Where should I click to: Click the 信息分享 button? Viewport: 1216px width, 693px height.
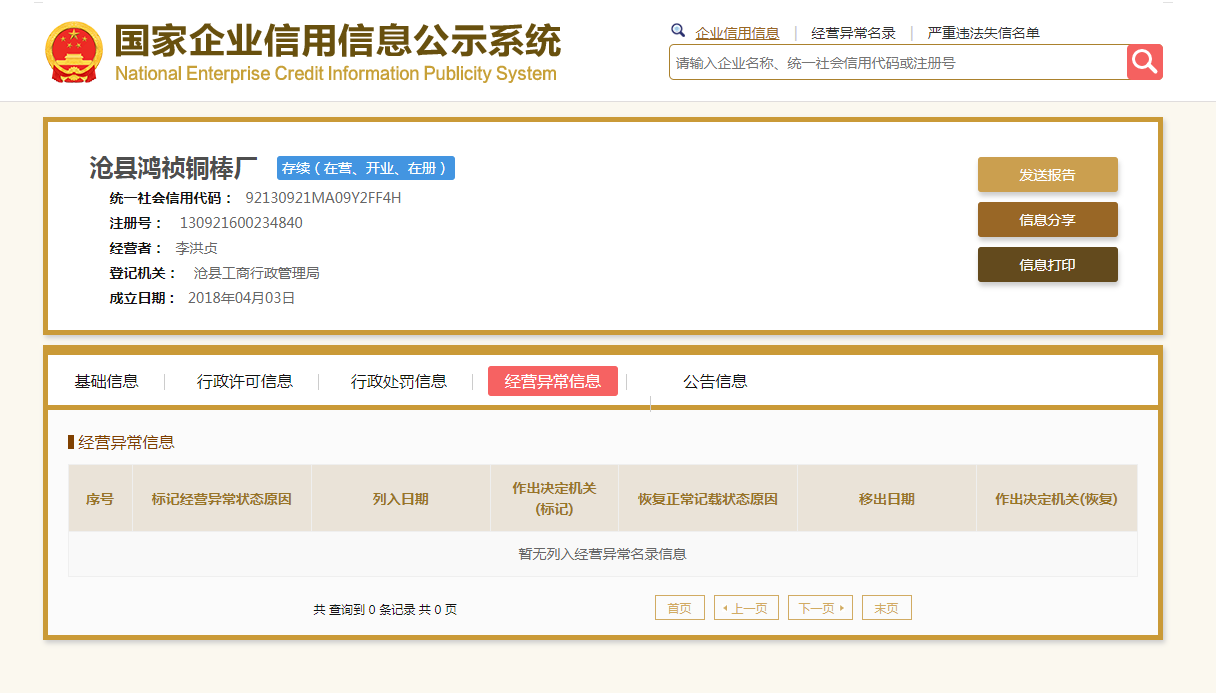(1047, 220)
